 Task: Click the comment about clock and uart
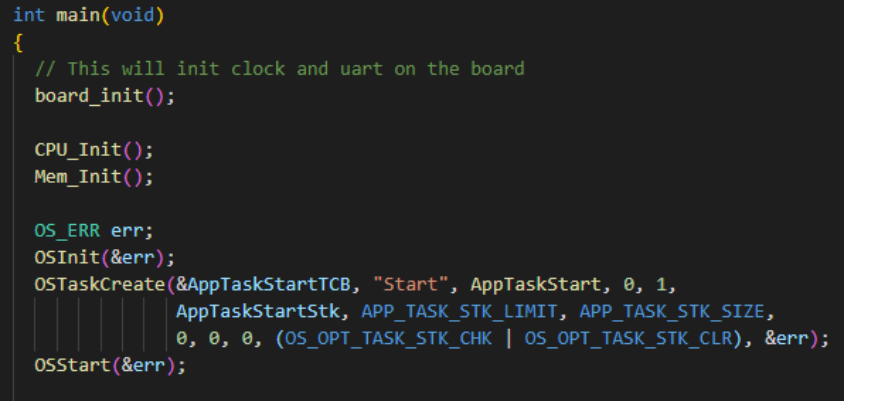(x=279, y=69)
